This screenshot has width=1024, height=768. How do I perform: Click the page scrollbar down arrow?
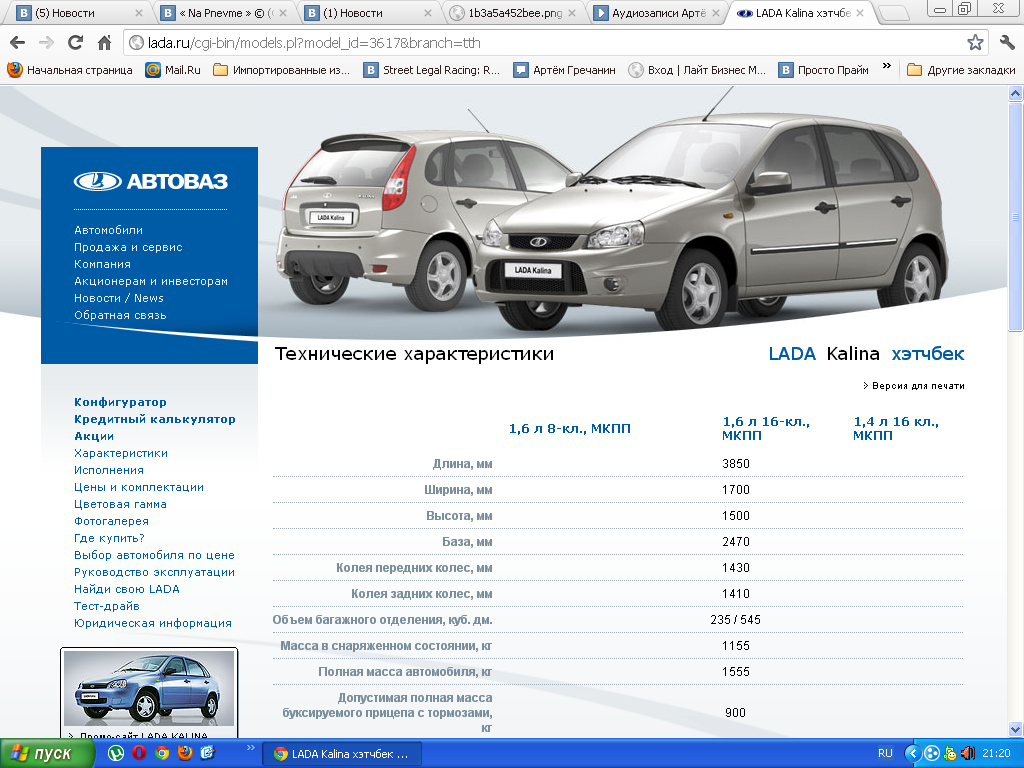click(x=1016, y=729)
